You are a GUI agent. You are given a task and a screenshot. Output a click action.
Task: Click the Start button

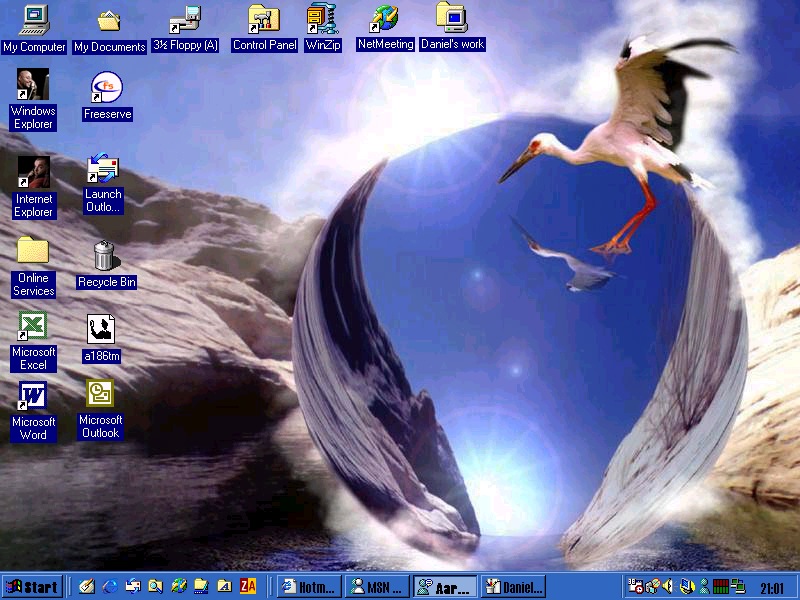[32, 587]
